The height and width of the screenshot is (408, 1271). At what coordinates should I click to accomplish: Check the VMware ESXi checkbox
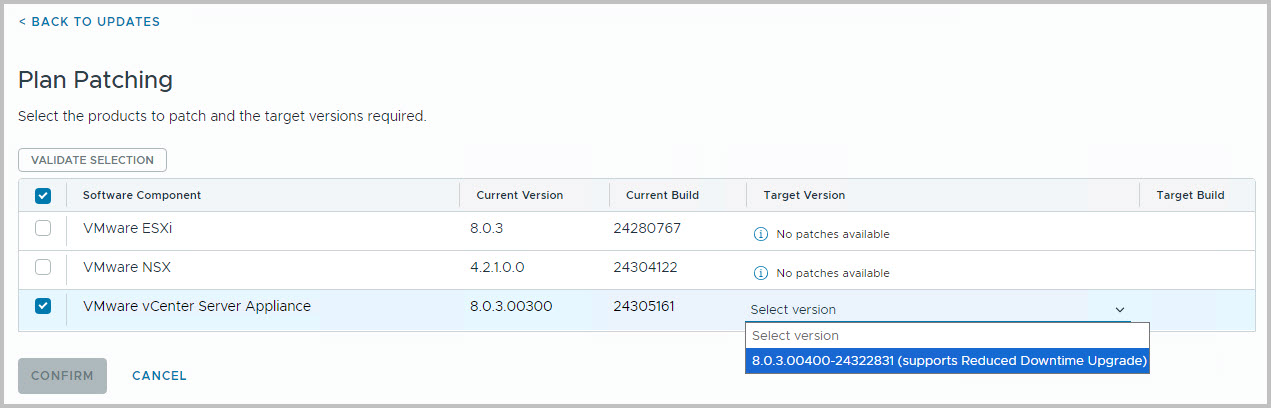pyautogui.click(x=43, y=228)
